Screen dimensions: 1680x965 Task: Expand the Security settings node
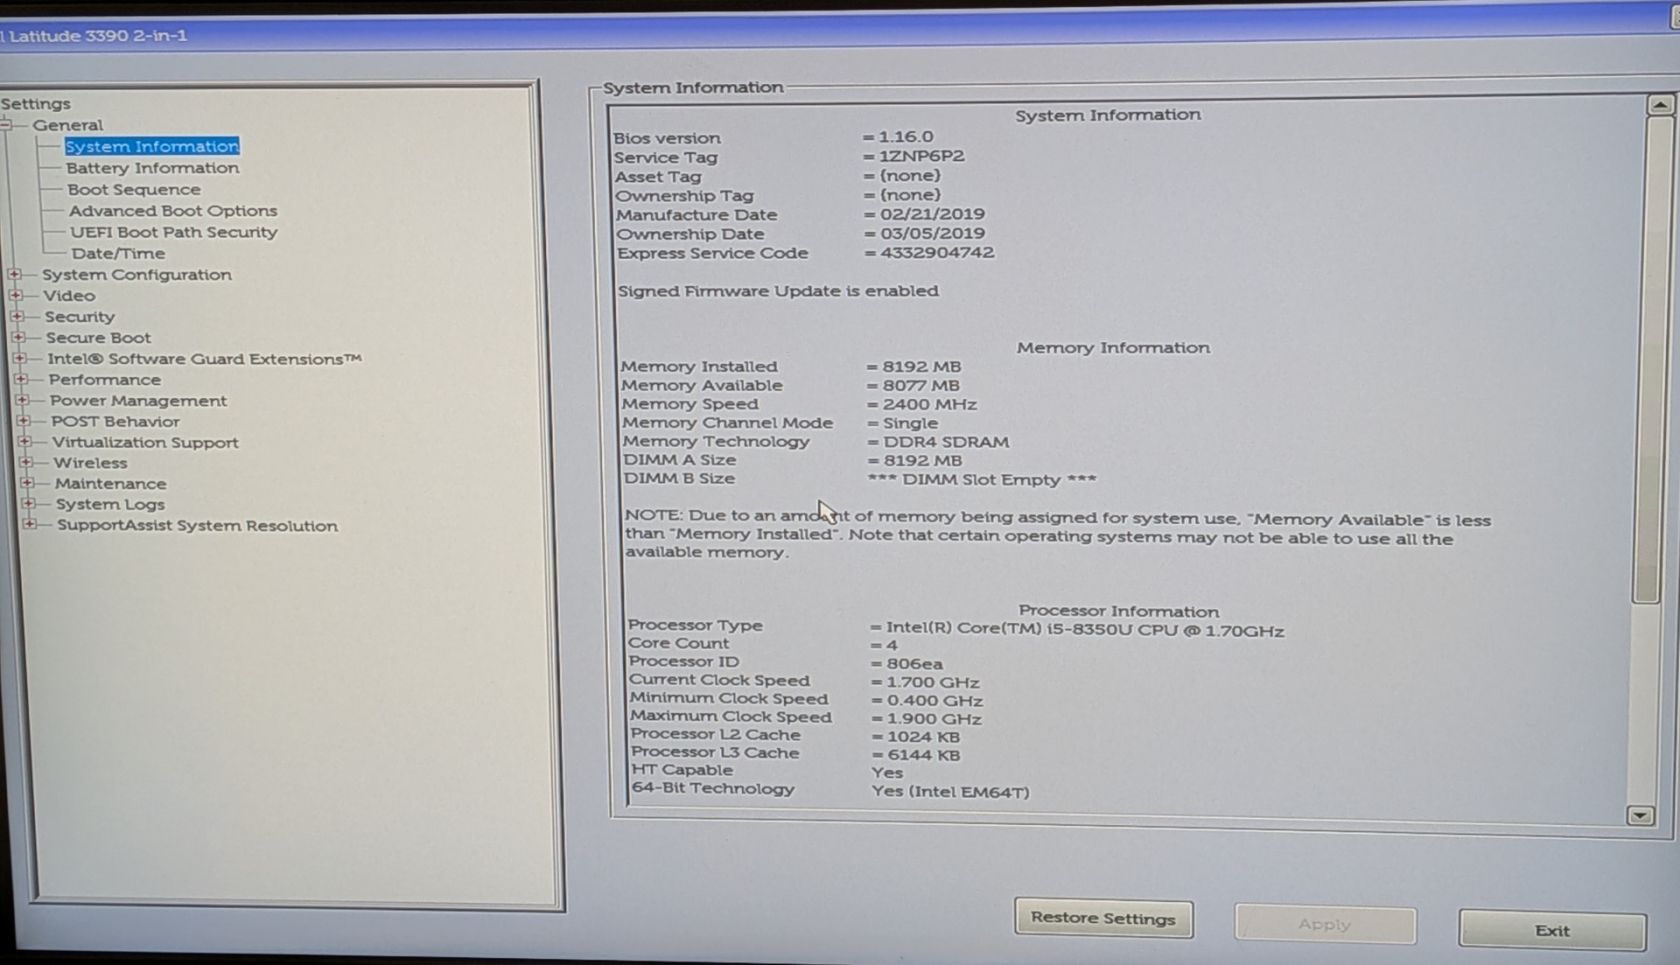point(17,316)
